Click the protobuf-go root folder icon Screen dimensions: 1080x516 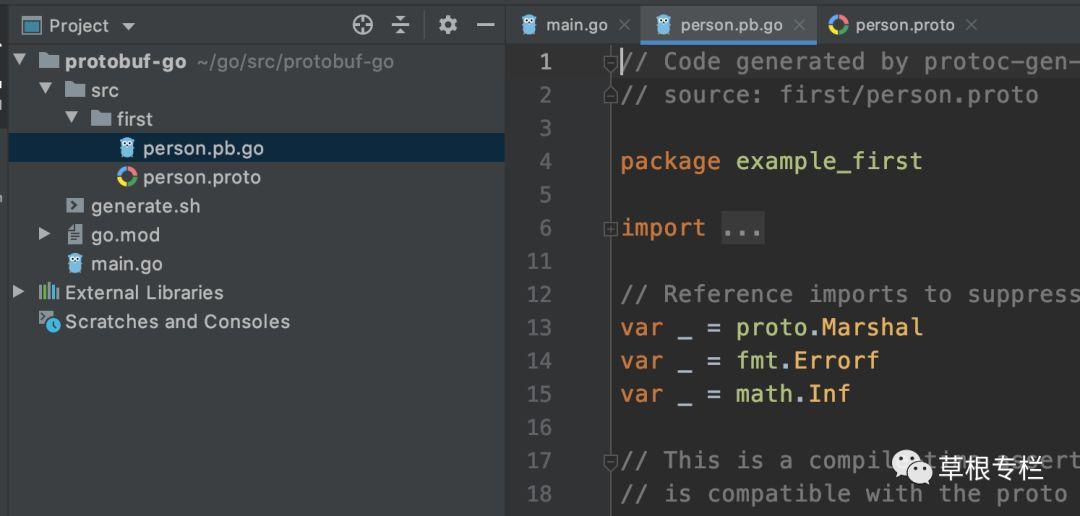coord(48,61)
